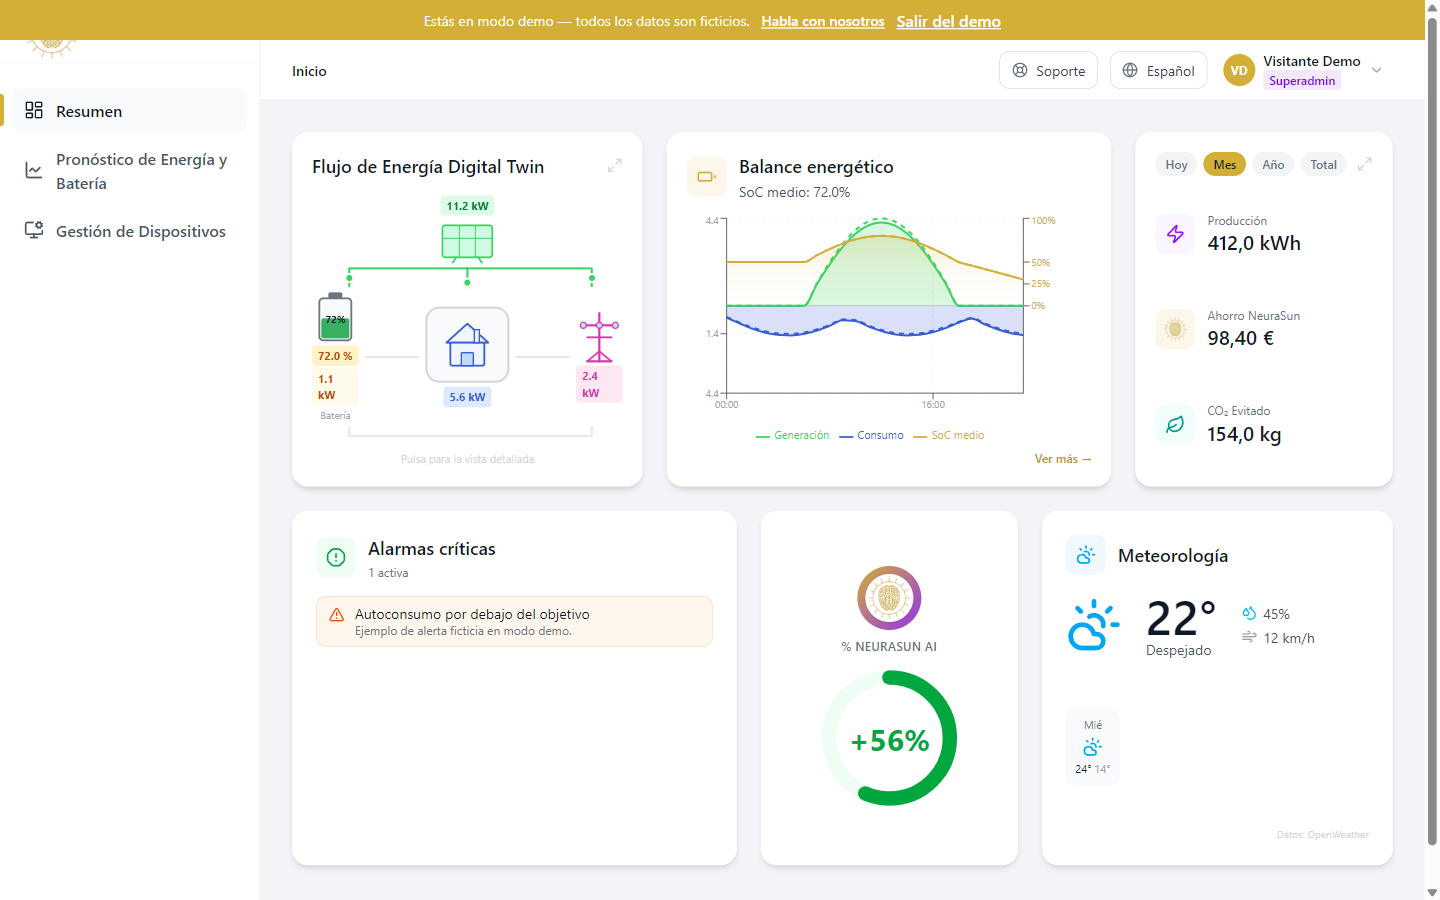Image resolution: width=1440 pixels, height=900 pixels.
Task: Click the Habla con nosotros link
Action: [823, 21]
